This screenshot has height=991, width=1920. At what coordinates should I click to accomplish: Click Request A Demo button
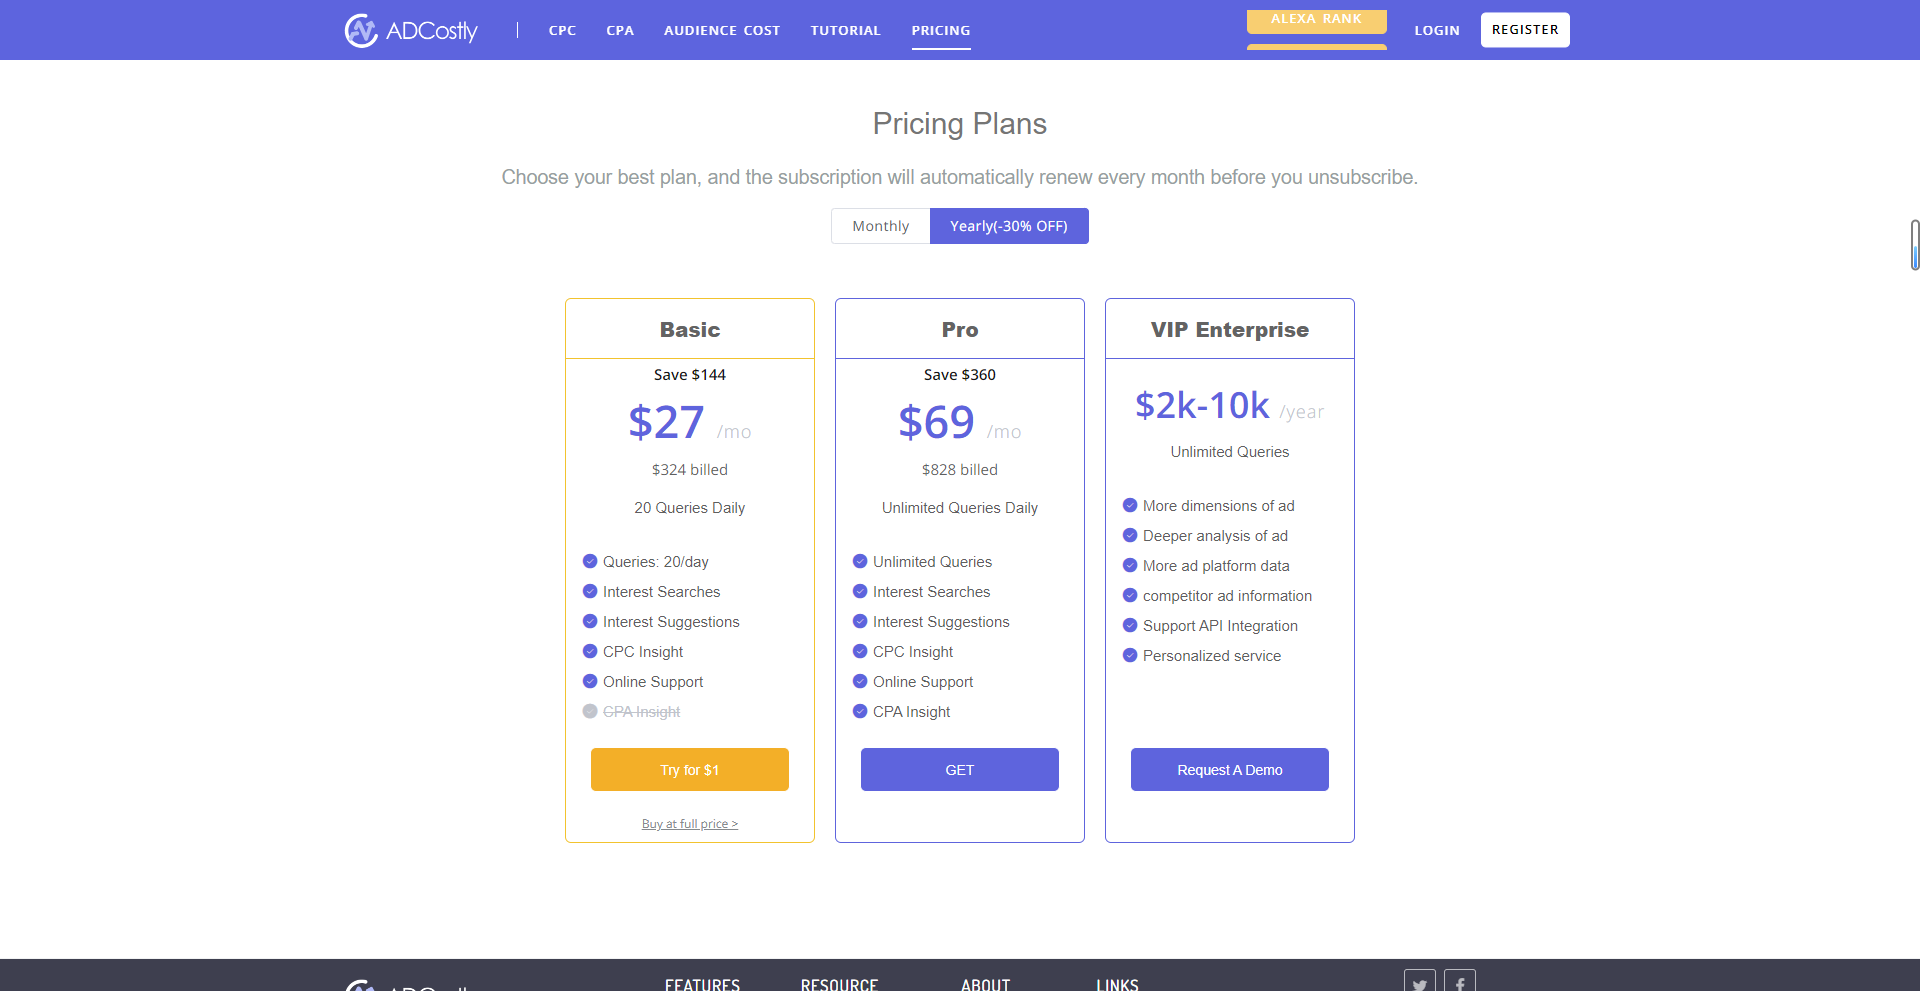coord(1230,770)
